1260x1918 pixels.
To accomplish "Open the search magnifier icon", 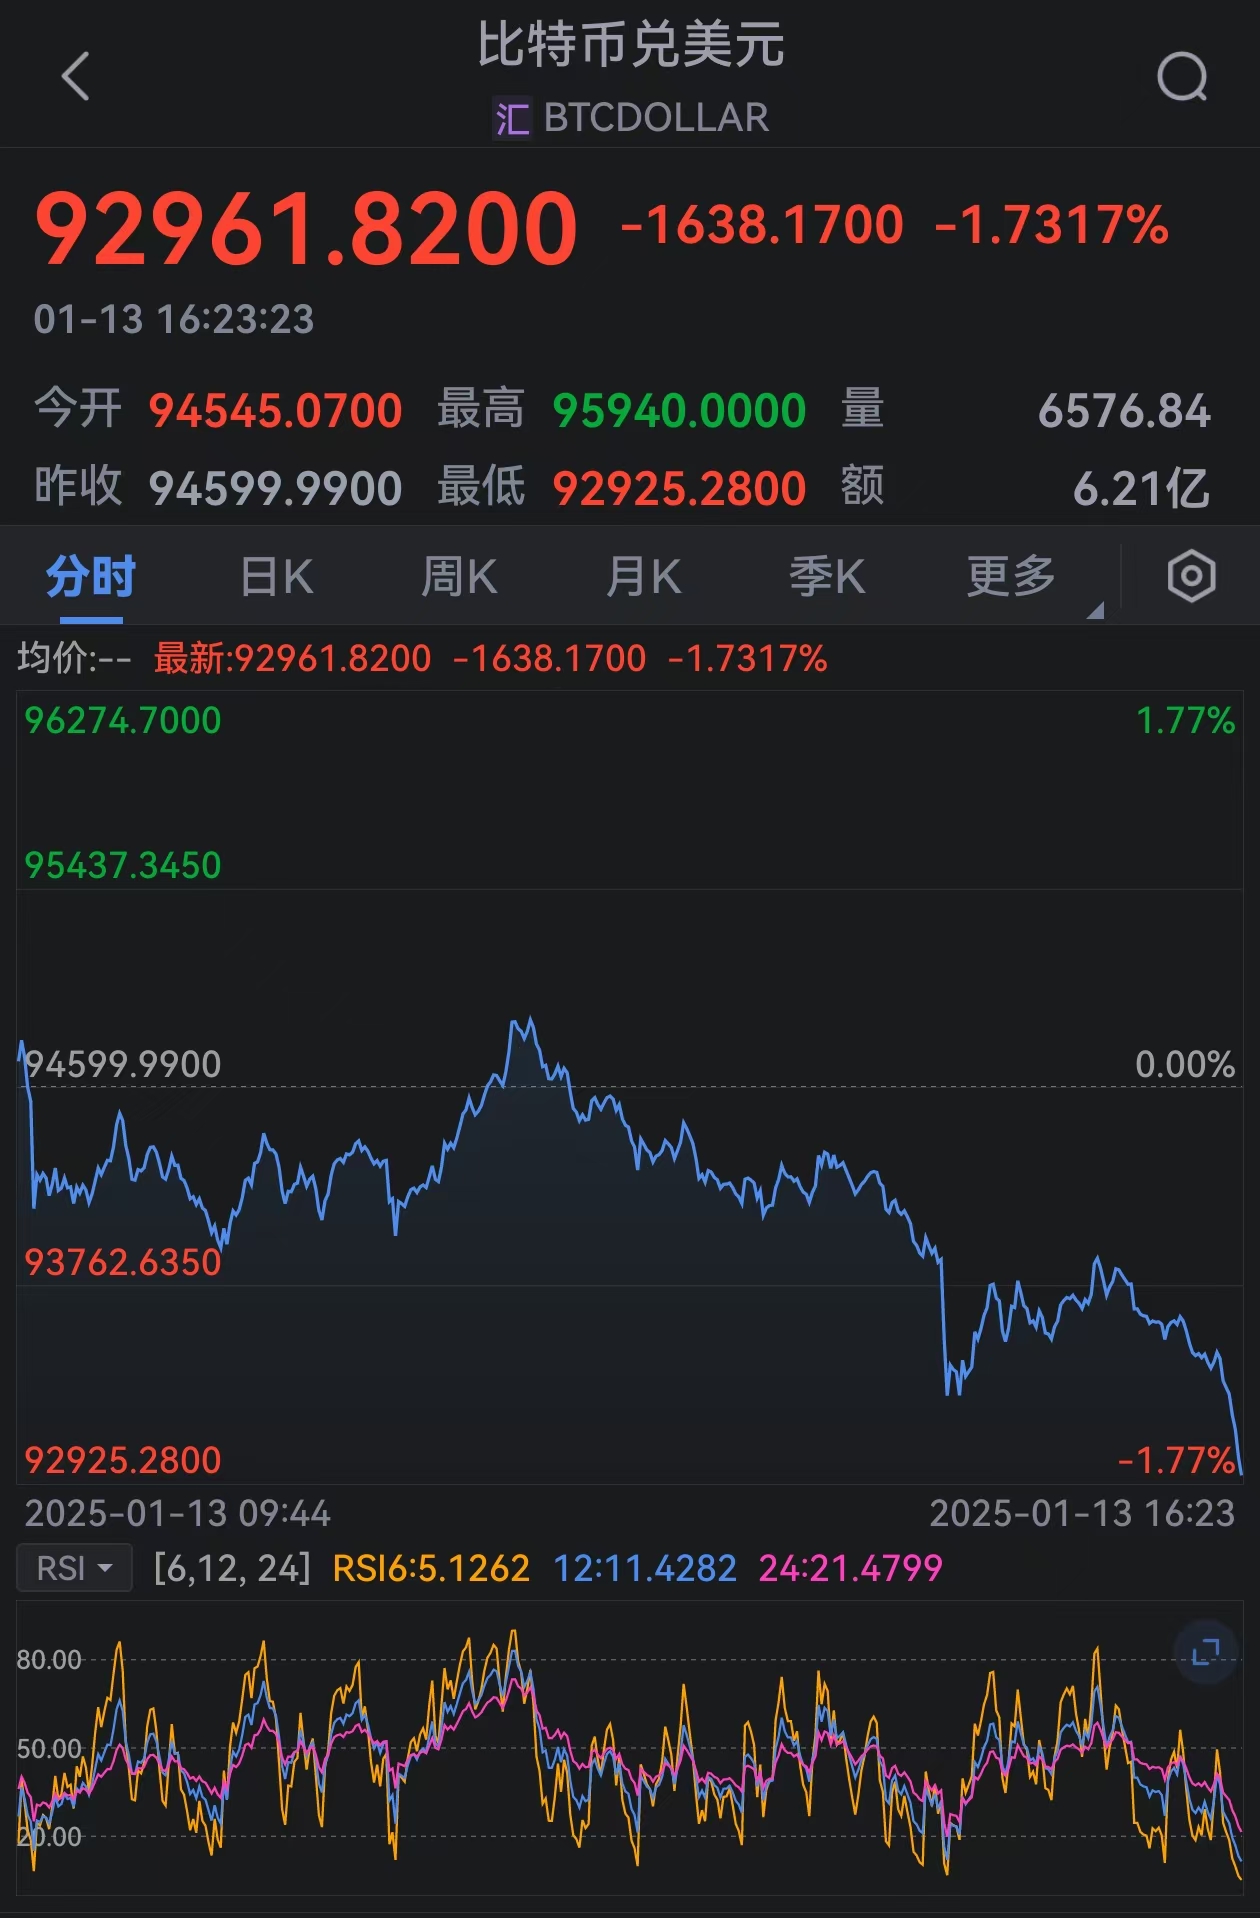I will pyautogui.click(x=1183, y=77).
